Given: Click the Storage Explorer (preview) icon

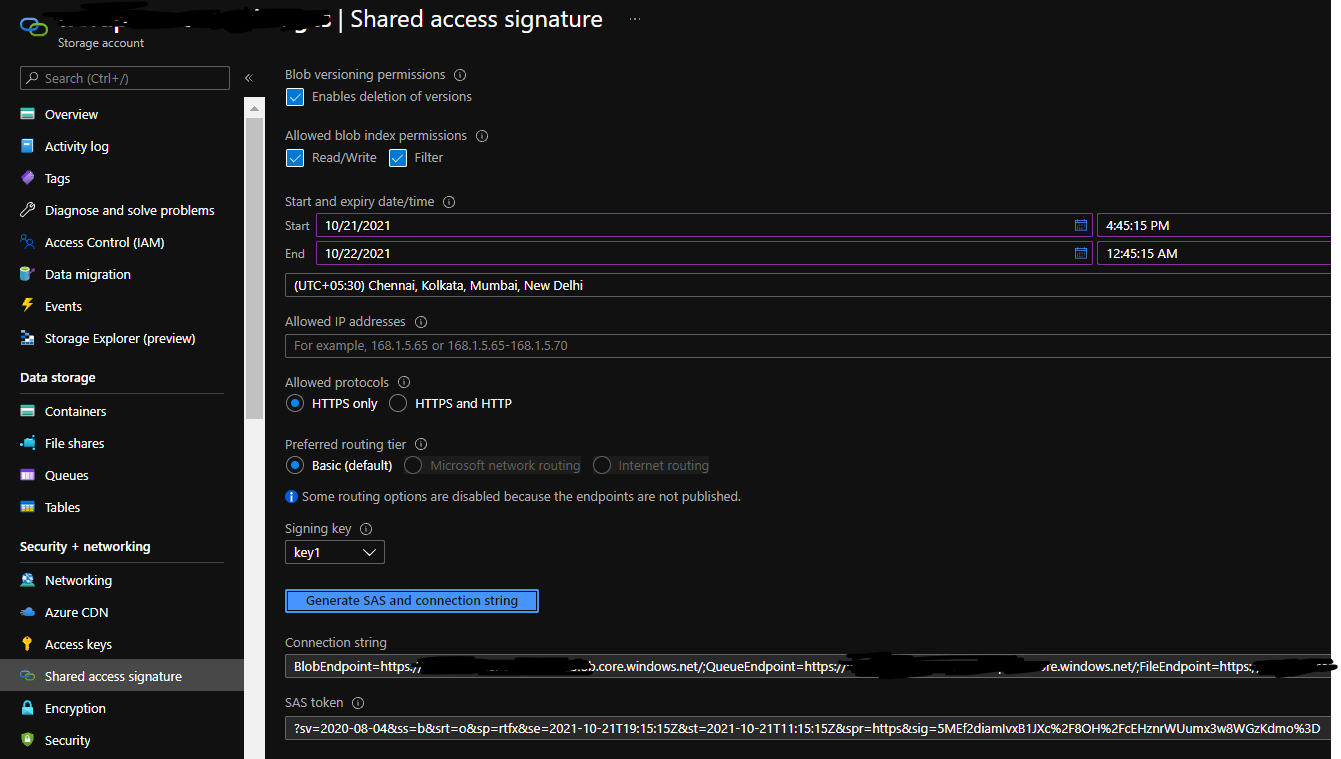Looking at the screenshot, I should tap(28, 338).
